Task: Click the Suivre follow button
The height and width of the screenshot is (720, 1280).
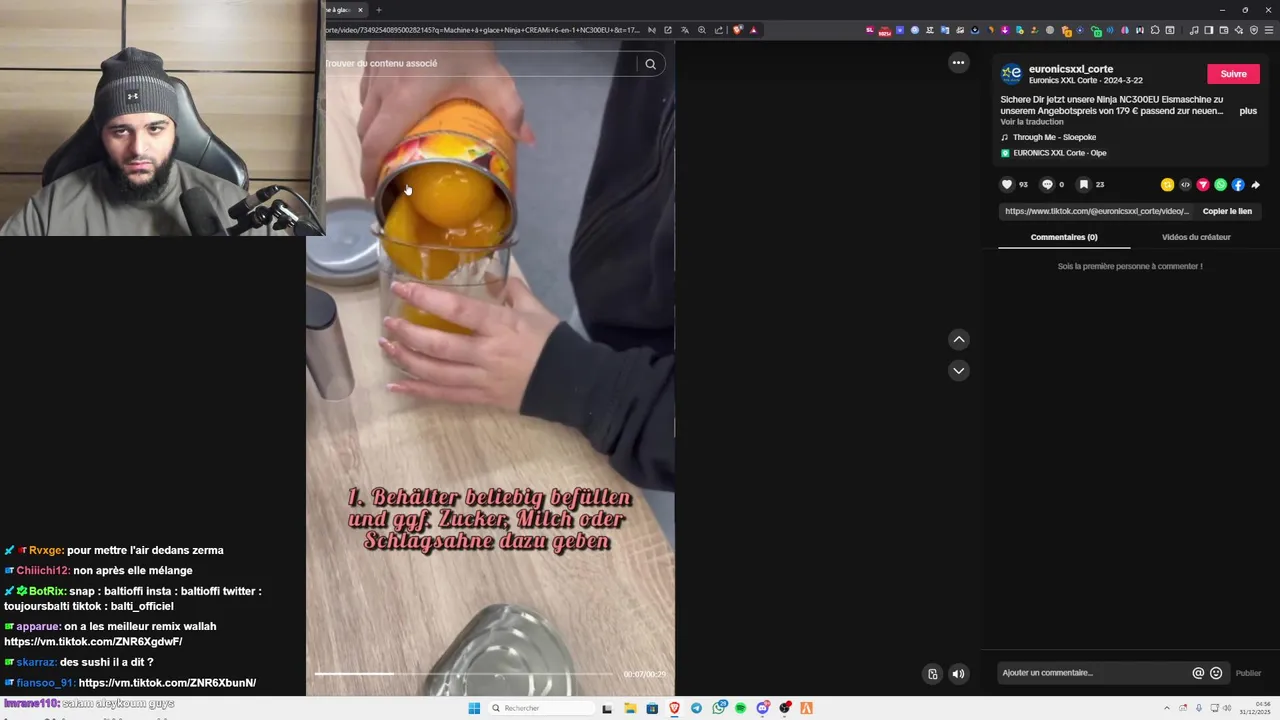Action: 1233,74
